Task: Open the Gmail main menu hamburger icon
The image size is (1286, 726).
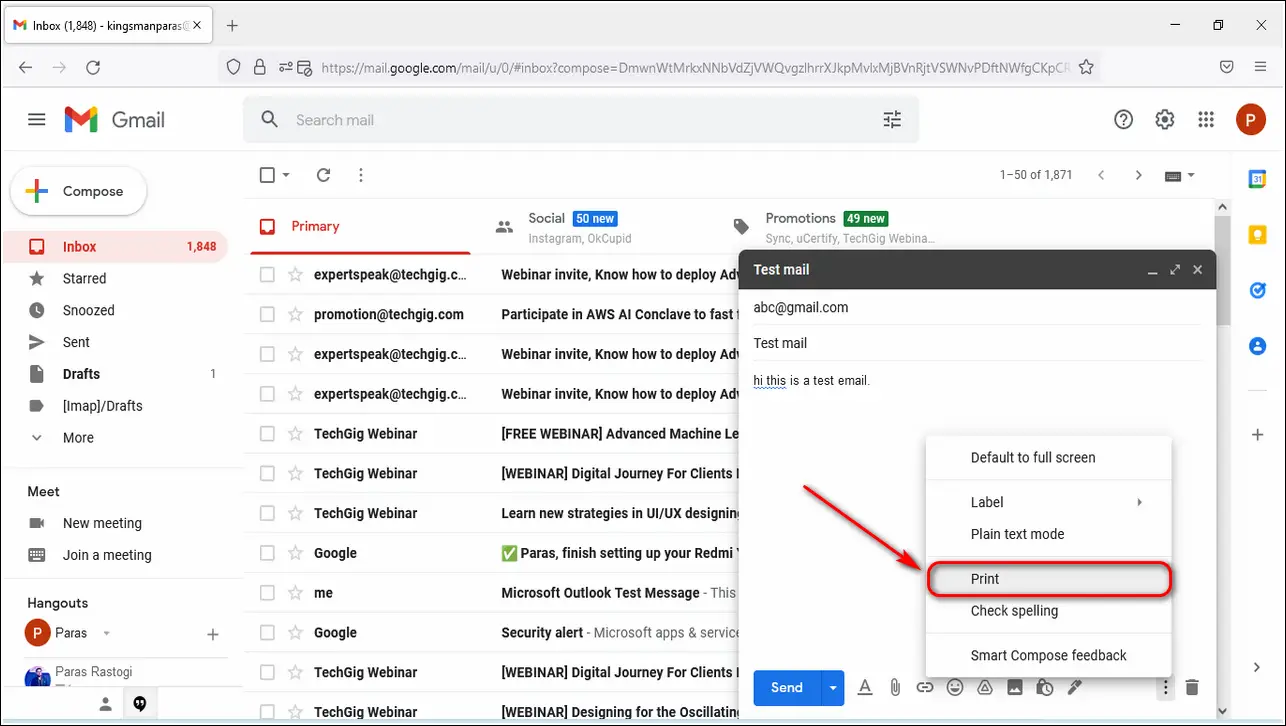Action: click(x=37, y=120)
